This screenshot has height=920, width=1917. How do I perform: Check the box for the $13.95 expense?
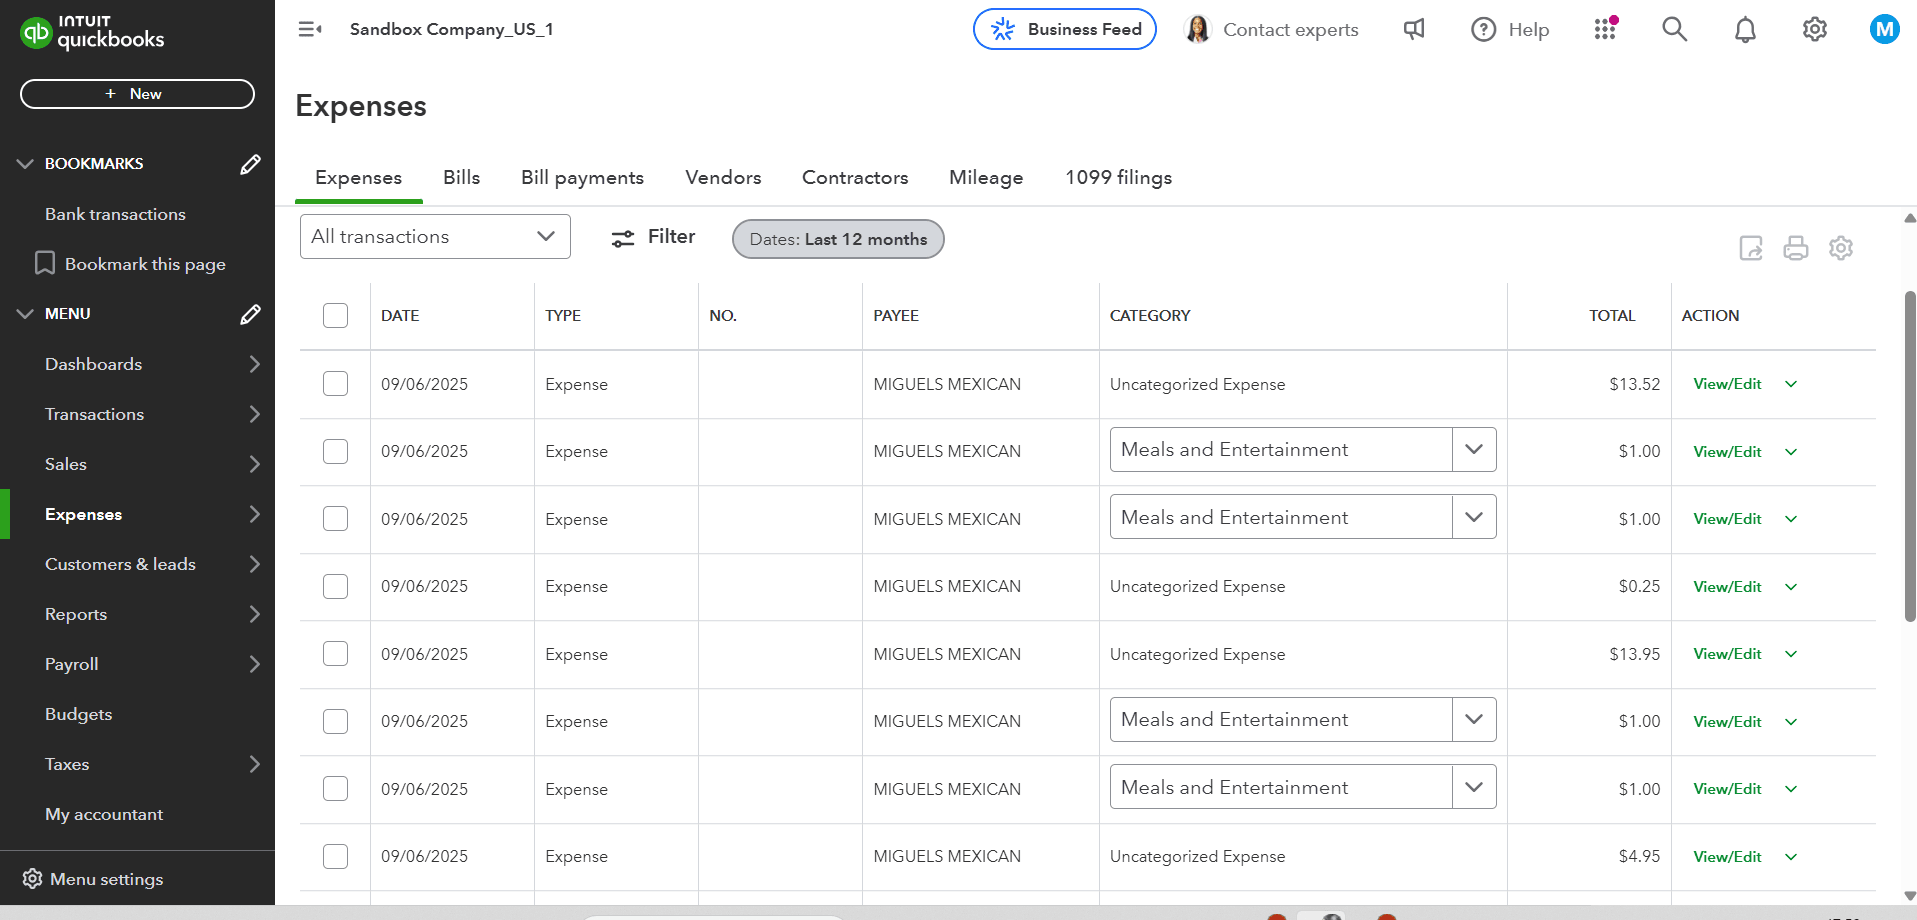[336, 654]
